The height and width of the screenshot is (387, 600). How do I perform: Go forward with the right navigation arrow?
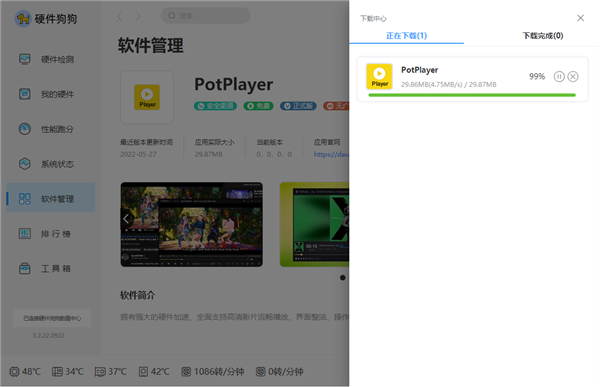138,16
